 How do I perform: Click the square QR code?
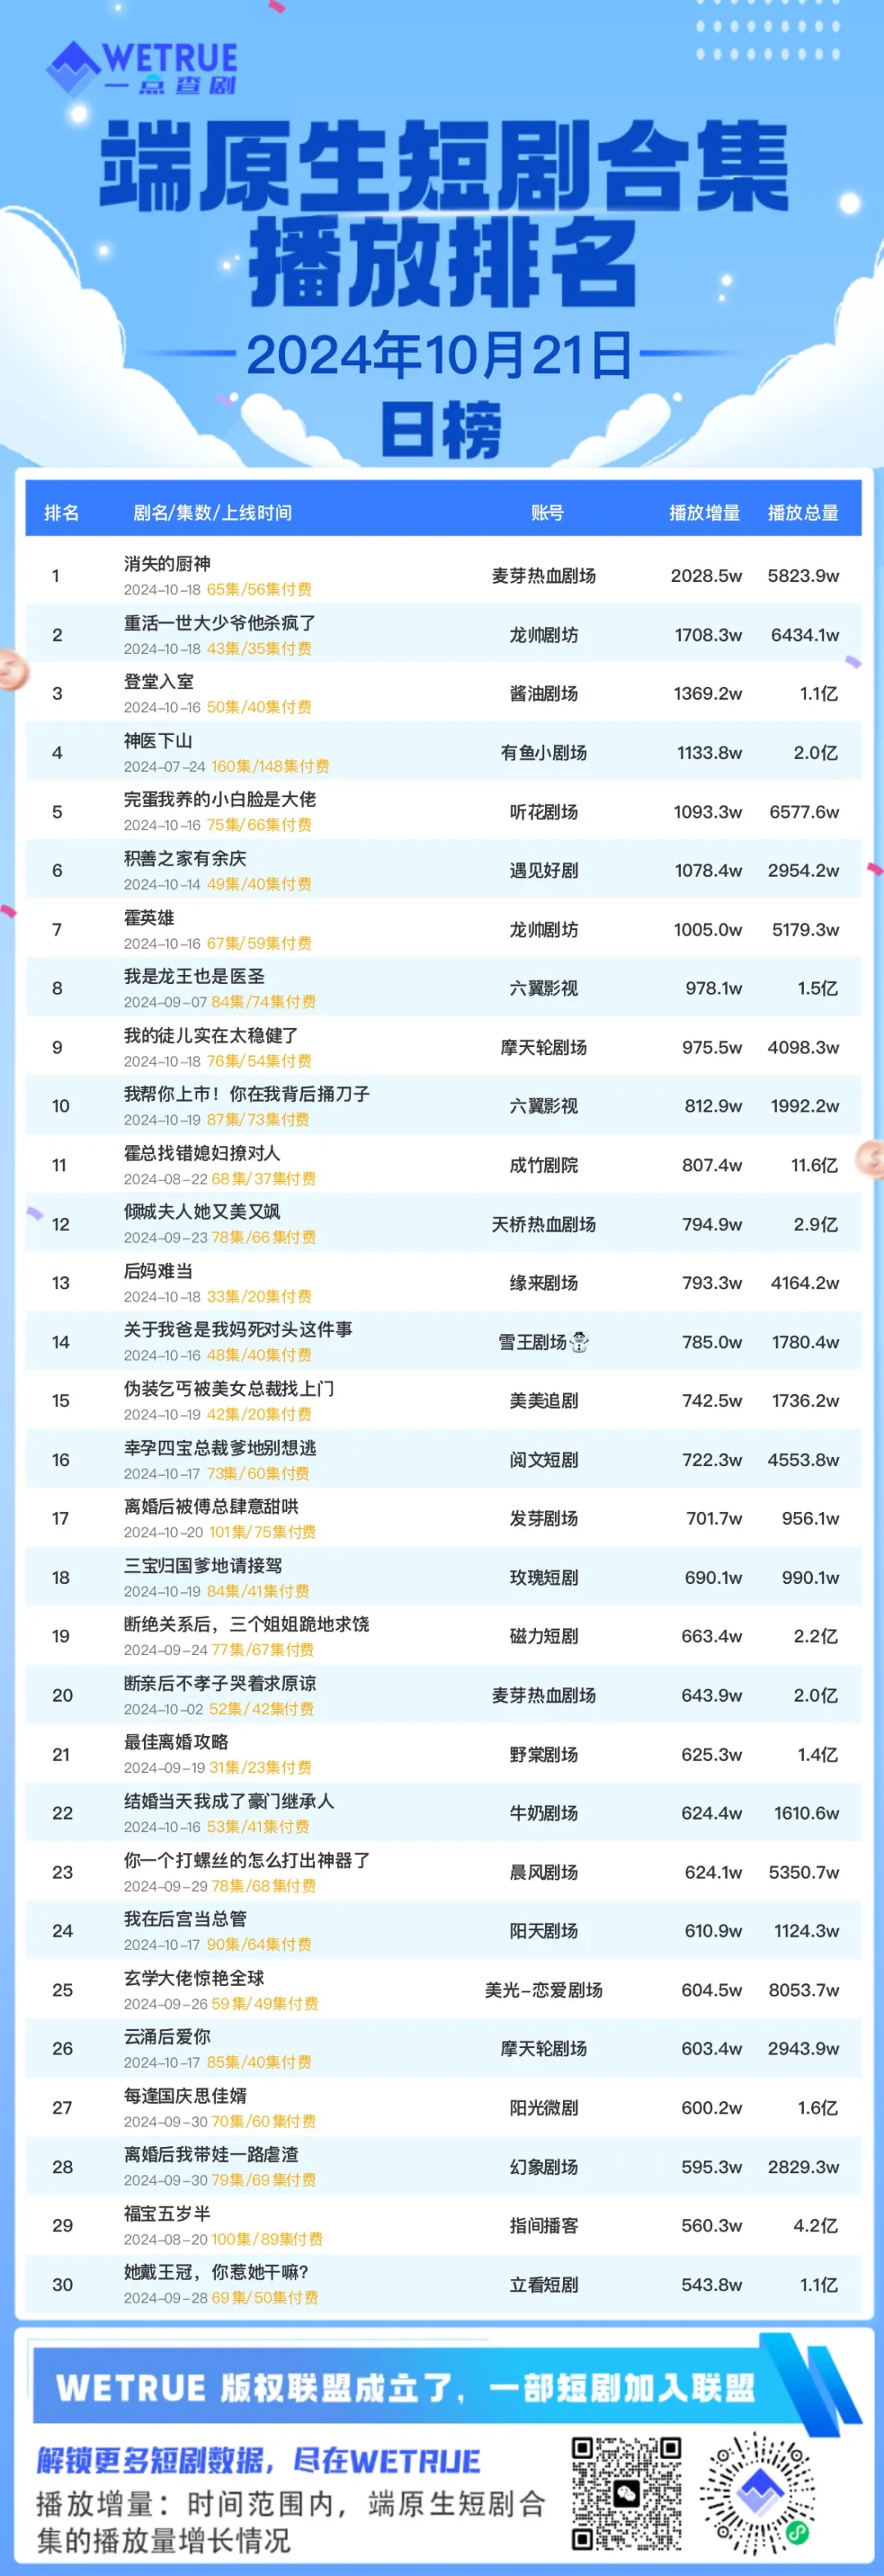[627, 2494]
